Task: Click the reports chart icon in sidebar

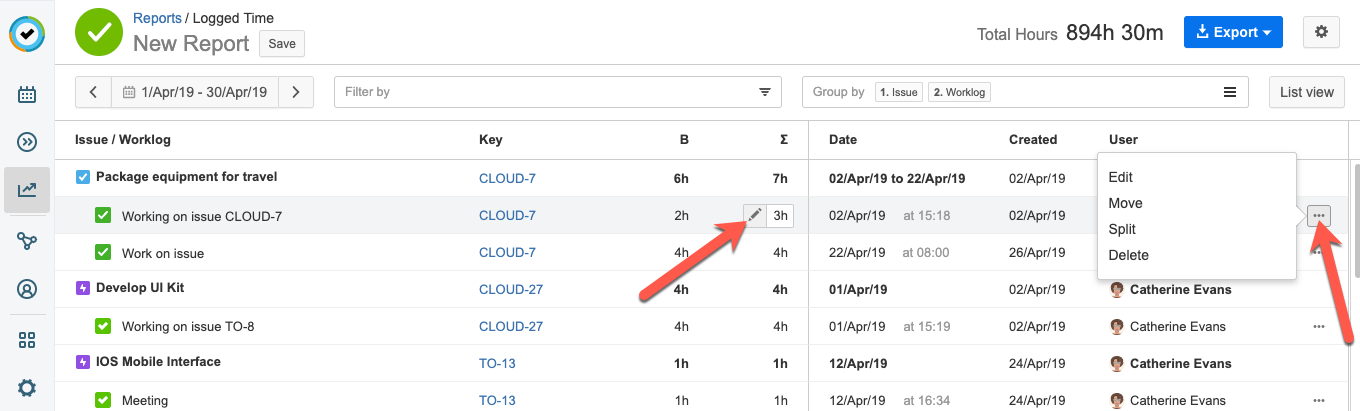Action: point(27,189)
